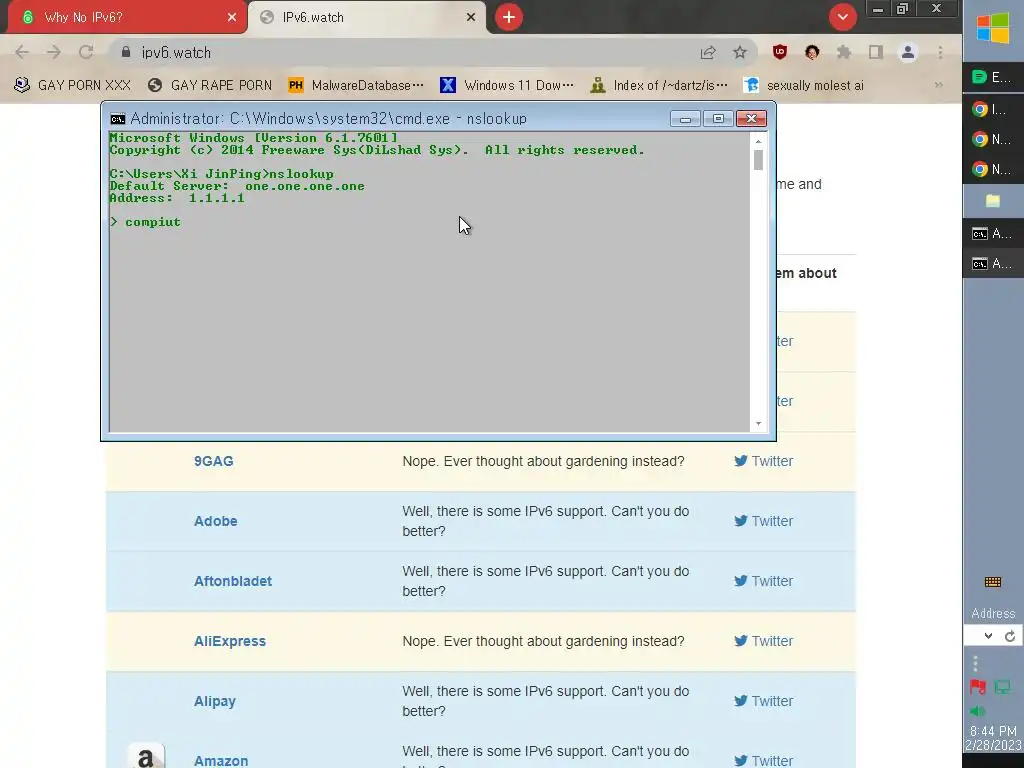1024x768 pixels.
Task: Open the Amazon link
Action: (x=221, y=761)
